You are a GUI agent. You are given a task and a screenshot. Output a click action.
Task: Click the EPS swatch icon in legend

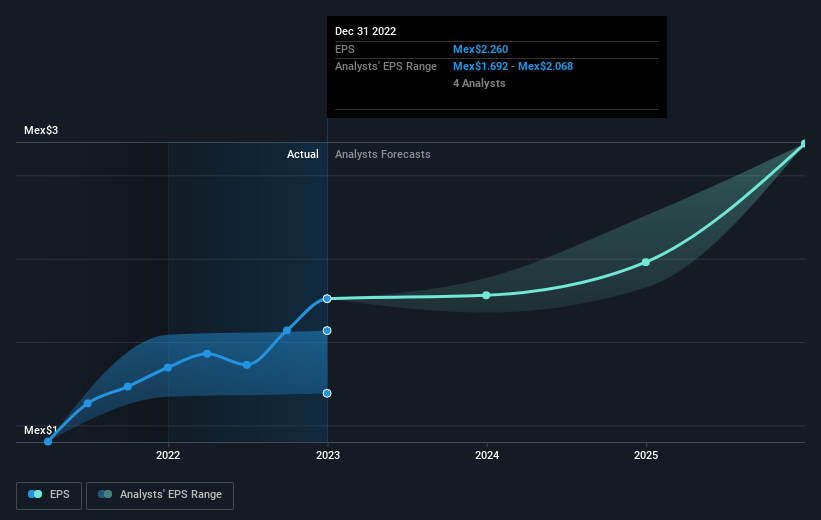35,494
